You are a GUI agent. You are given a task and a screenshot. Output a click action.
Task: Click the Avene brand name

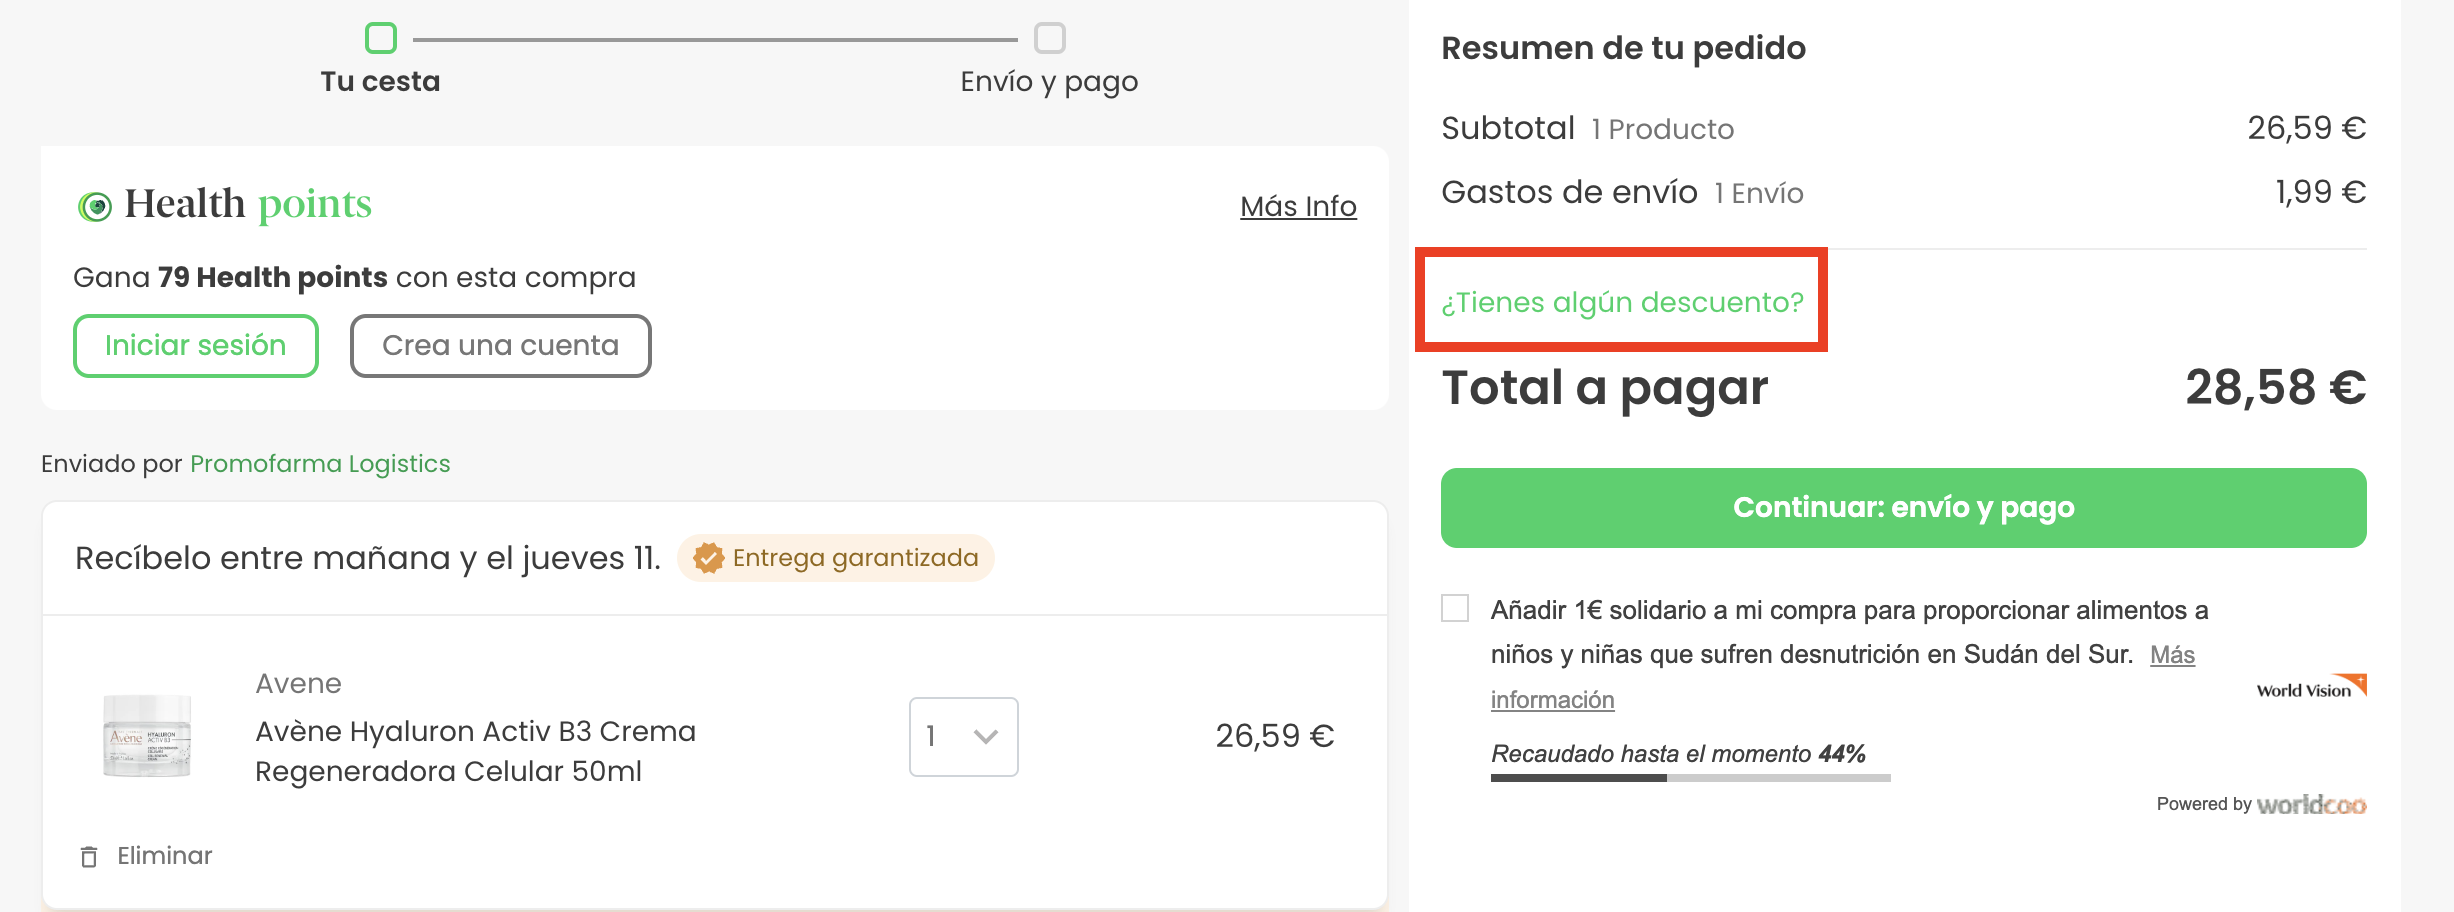tap(298, 683)
